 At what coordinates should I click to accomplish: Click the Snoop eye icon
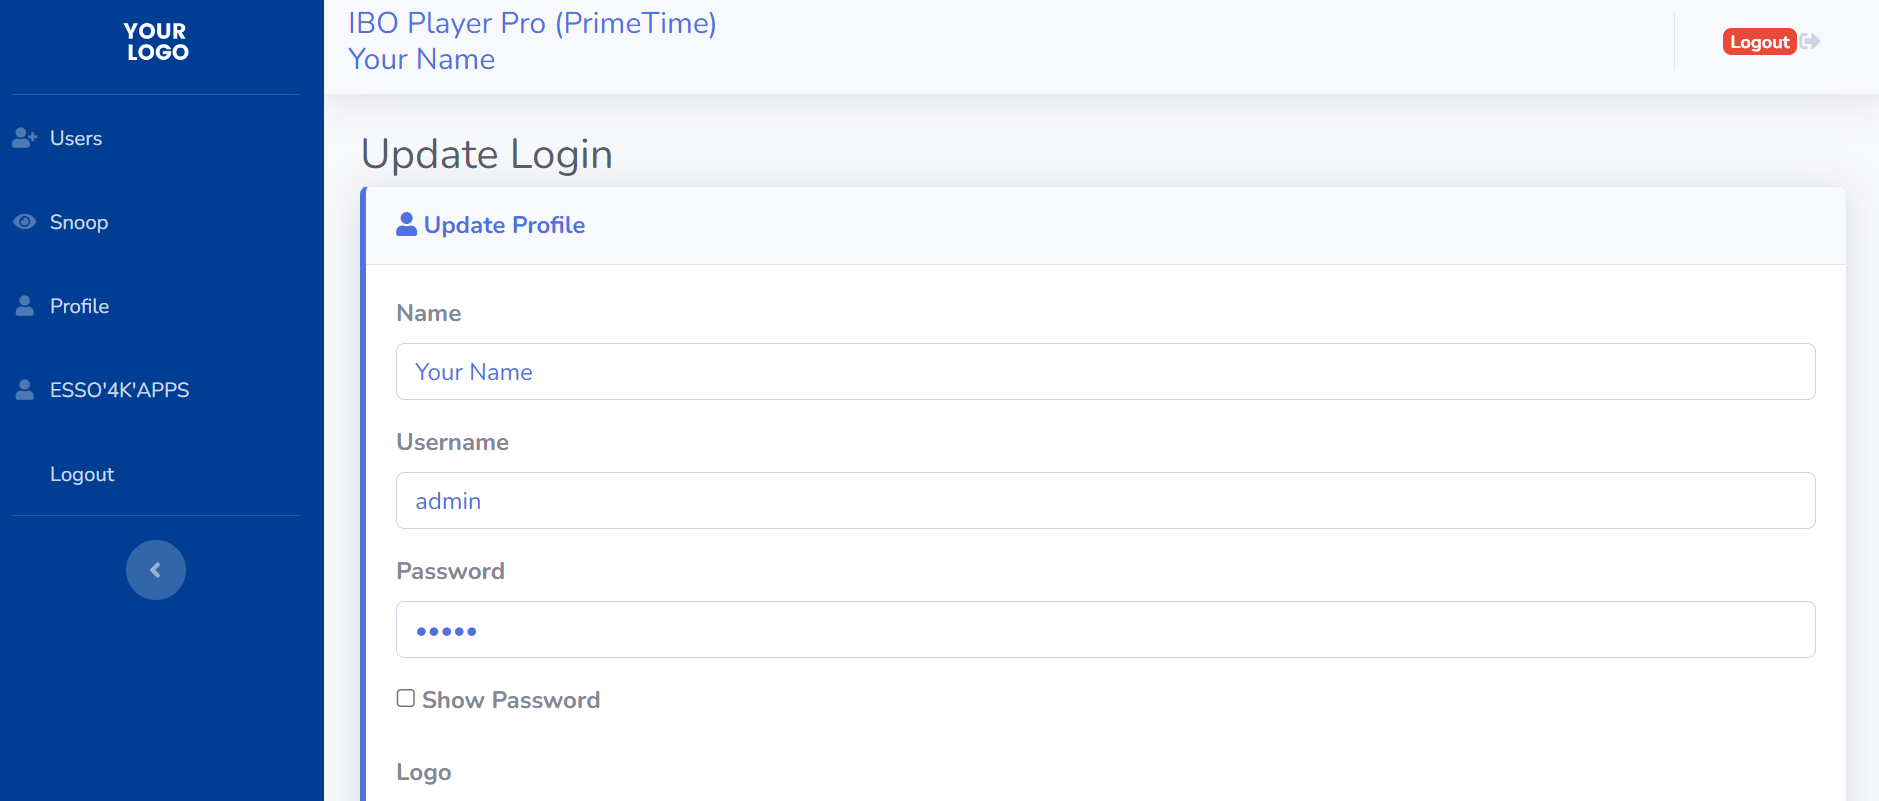[x=24, y=222]
